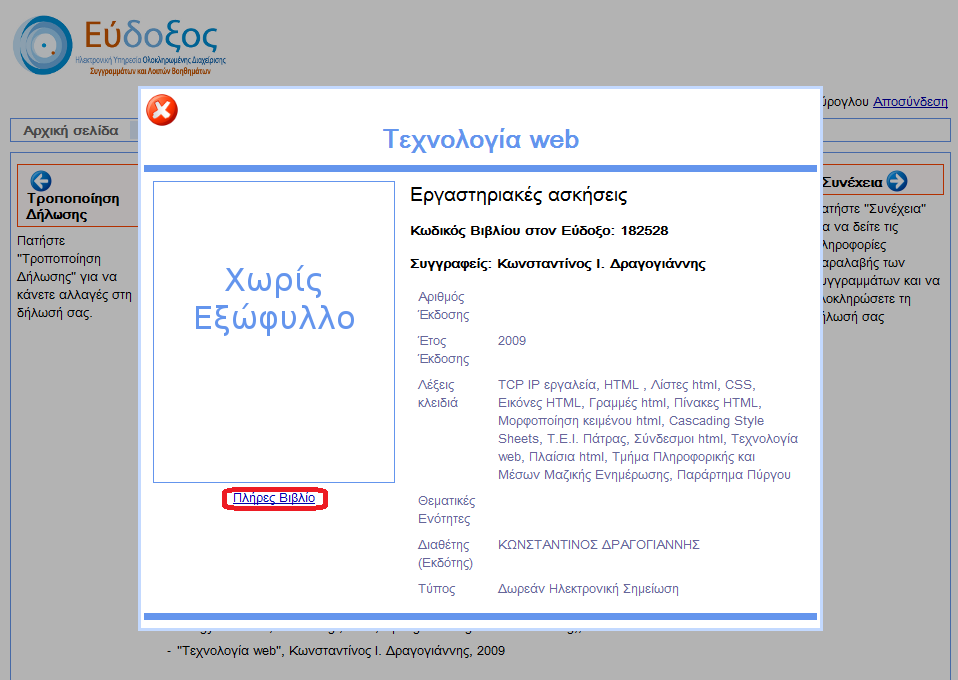Click the keywords text starting with TCP IP εργαλεία
This screenshot has height=680, width=958.
tap(648, 430)
